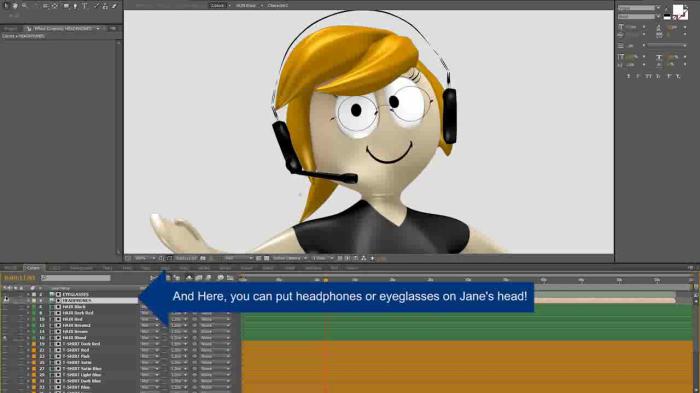The image size is (700, 393).
Task: Select the Brush tool
Action: click(96, 6)
